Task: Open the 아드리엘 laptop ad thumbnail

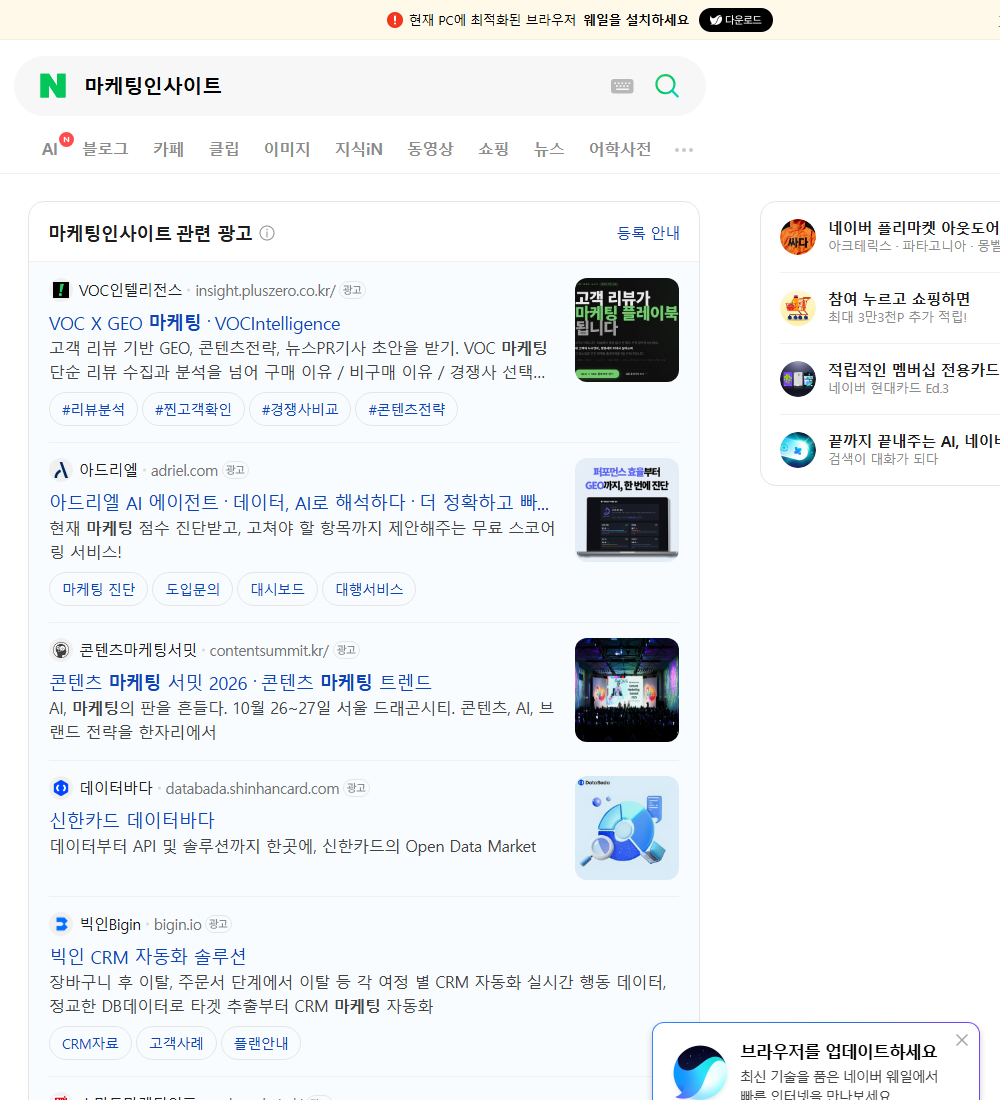Action: pos(627,510)
